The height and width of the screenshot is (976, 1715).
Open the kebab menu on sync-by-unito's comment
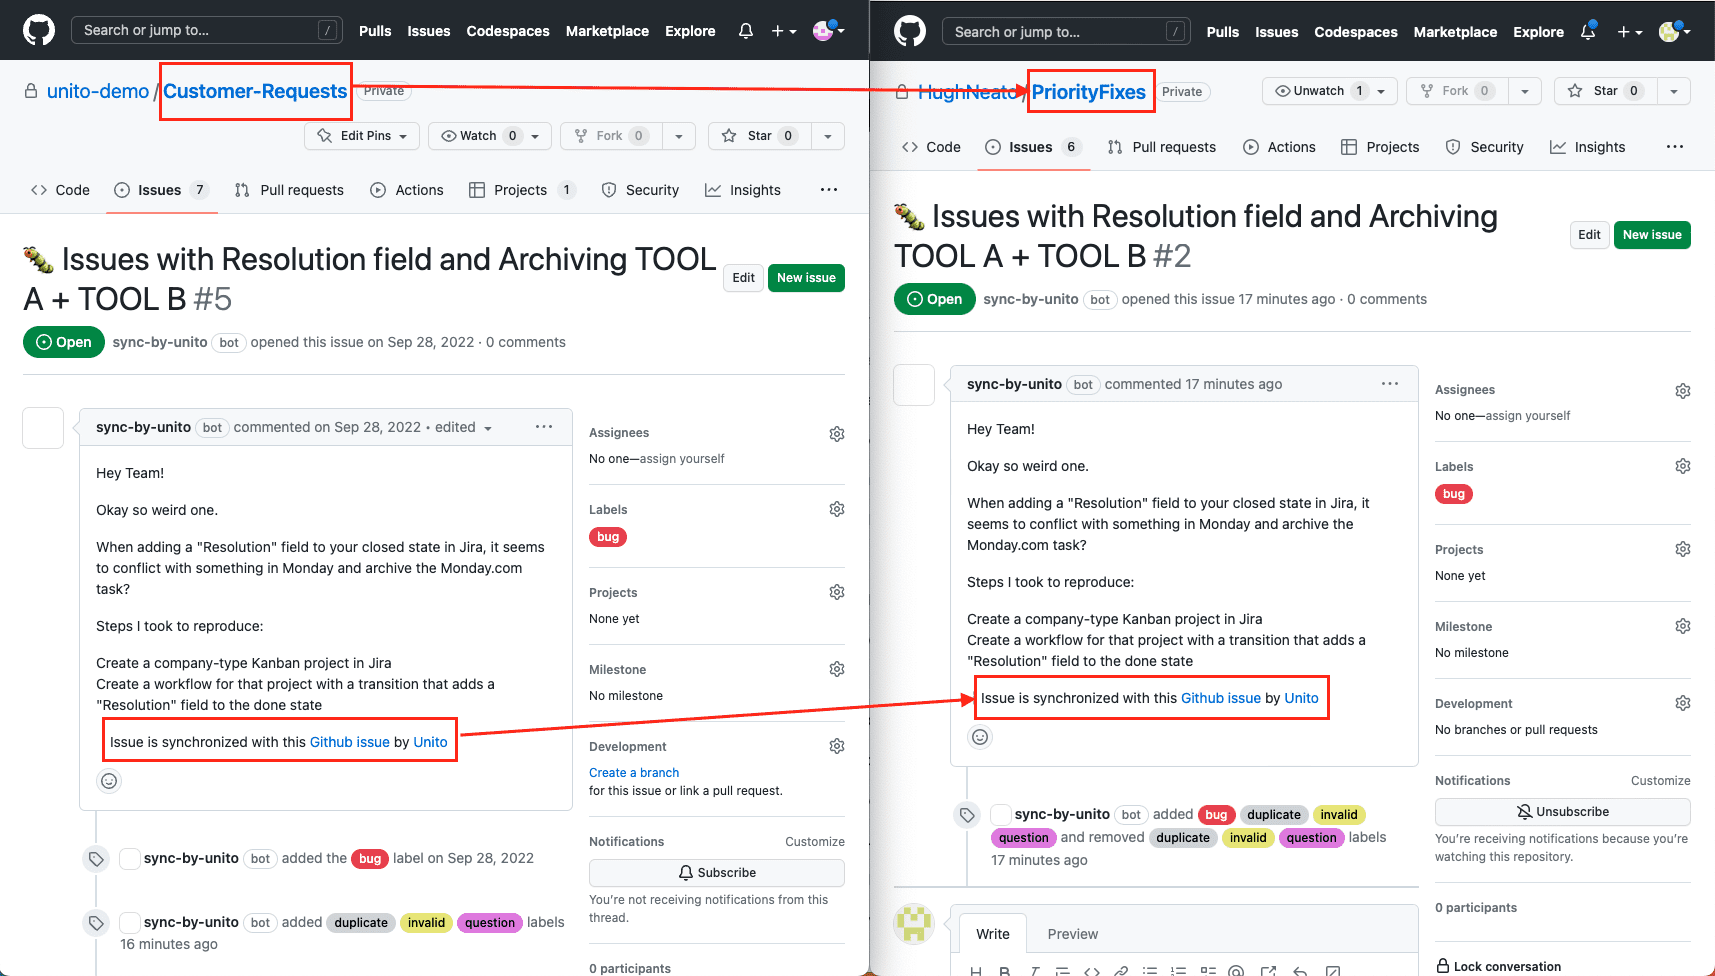coord(543,426)
